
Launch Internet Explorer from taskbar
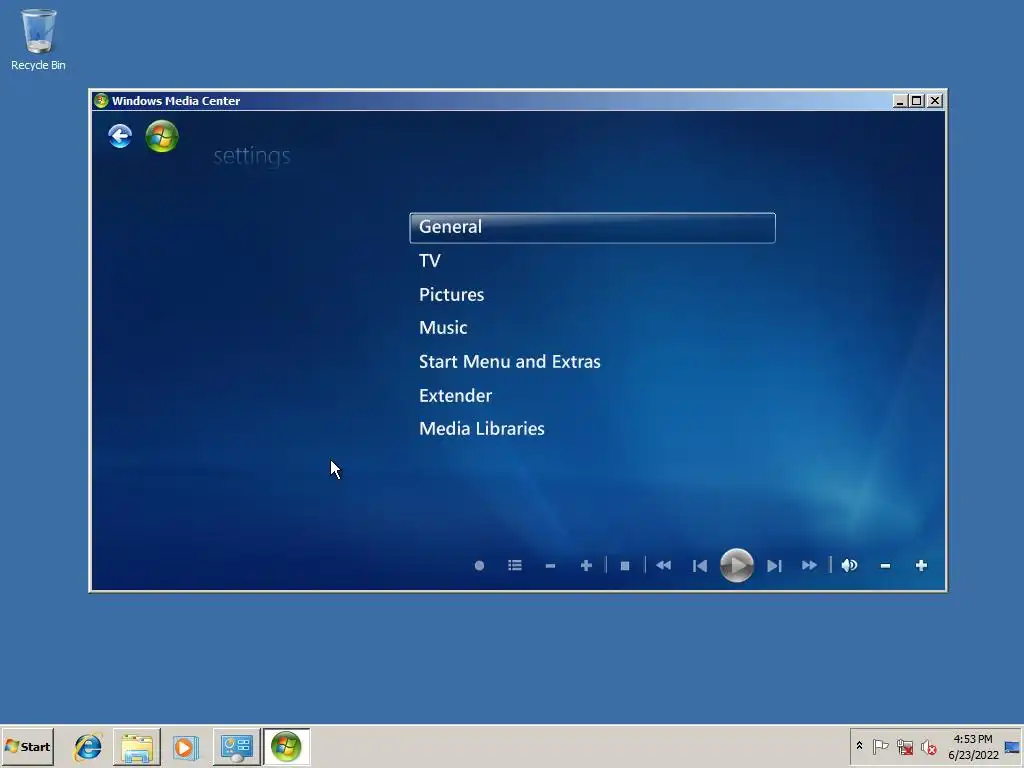coord(88,747)
